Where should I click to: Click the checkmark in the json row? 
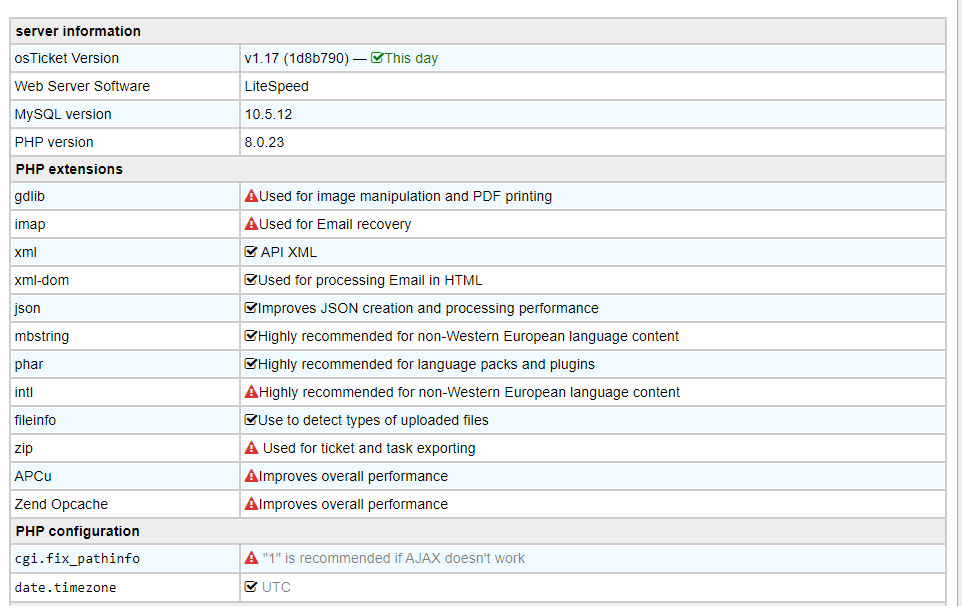pyautogui.click(x=251, y=308)
